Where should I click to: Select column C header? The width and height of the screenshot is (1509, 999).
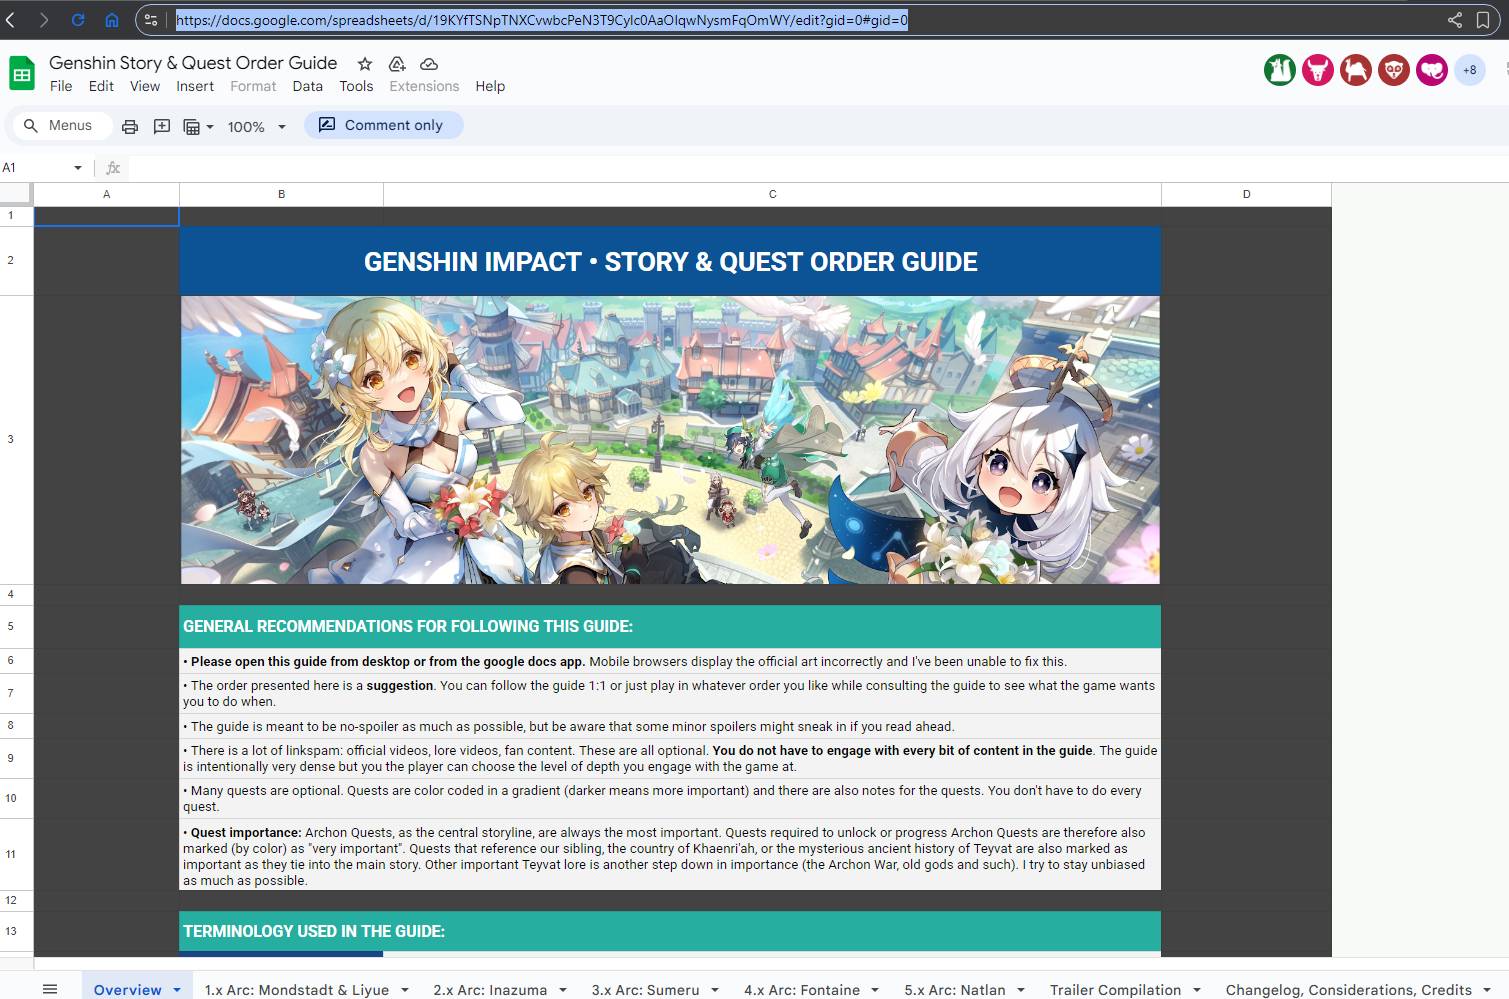pyautogui.click(x=772, y=194)
